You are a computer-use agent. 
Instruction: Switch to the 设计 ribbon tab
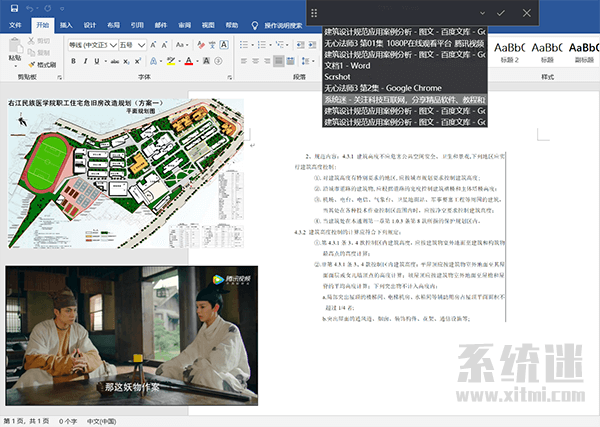pyautogui.click(x=90, y=25)
